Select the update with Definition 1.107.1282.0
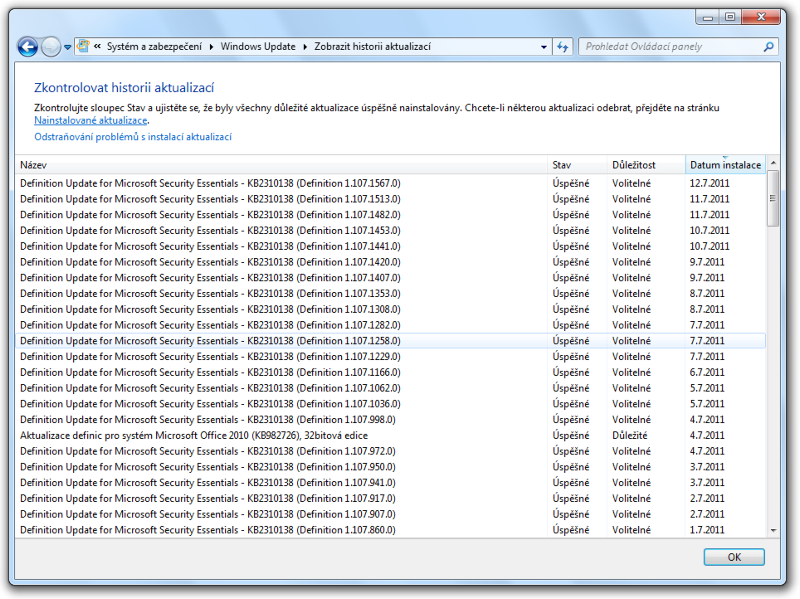Image resolution: width=800 pixels, height=599 pixels. [x=391, y=325]
